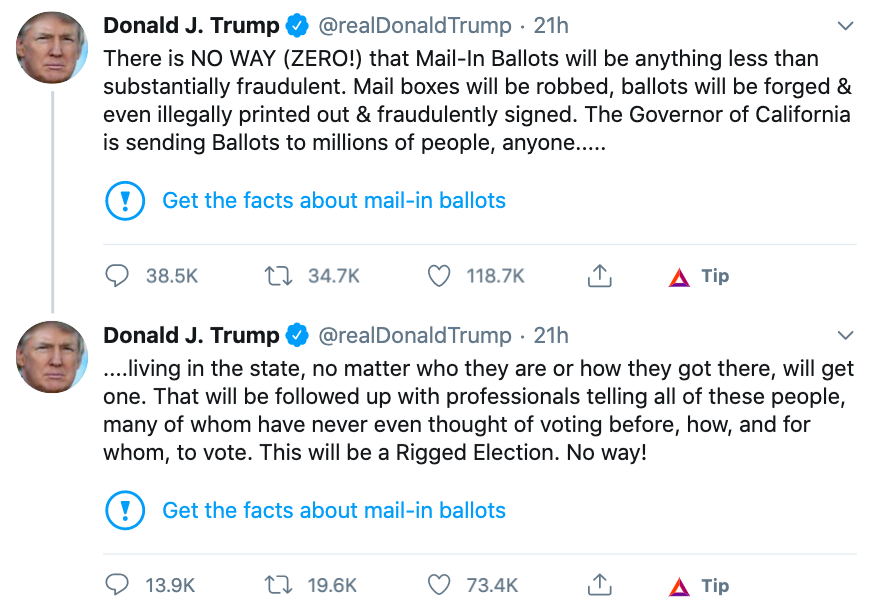Reply to the first tweet via comment icon
875x615 pixels.
118,276
